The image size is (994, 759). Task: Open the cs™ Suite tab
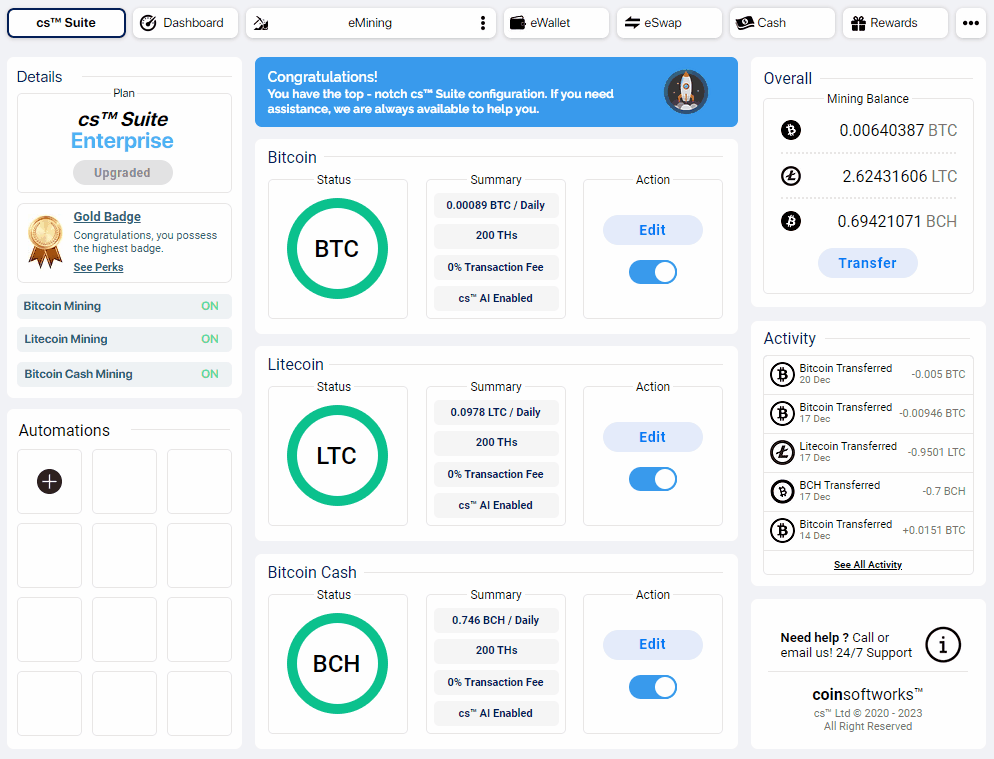click(66, 23)
